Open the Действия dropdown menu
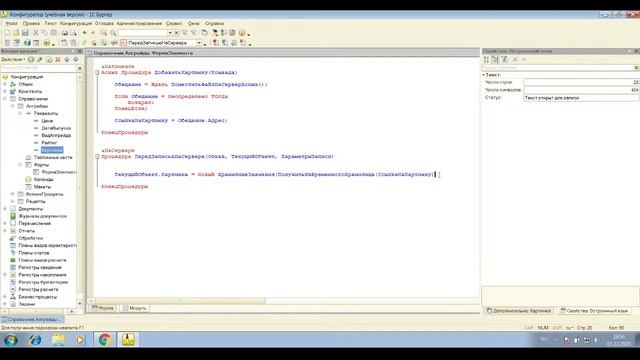The width and height of the screenshot is (640, 360). tap(13, 60)
